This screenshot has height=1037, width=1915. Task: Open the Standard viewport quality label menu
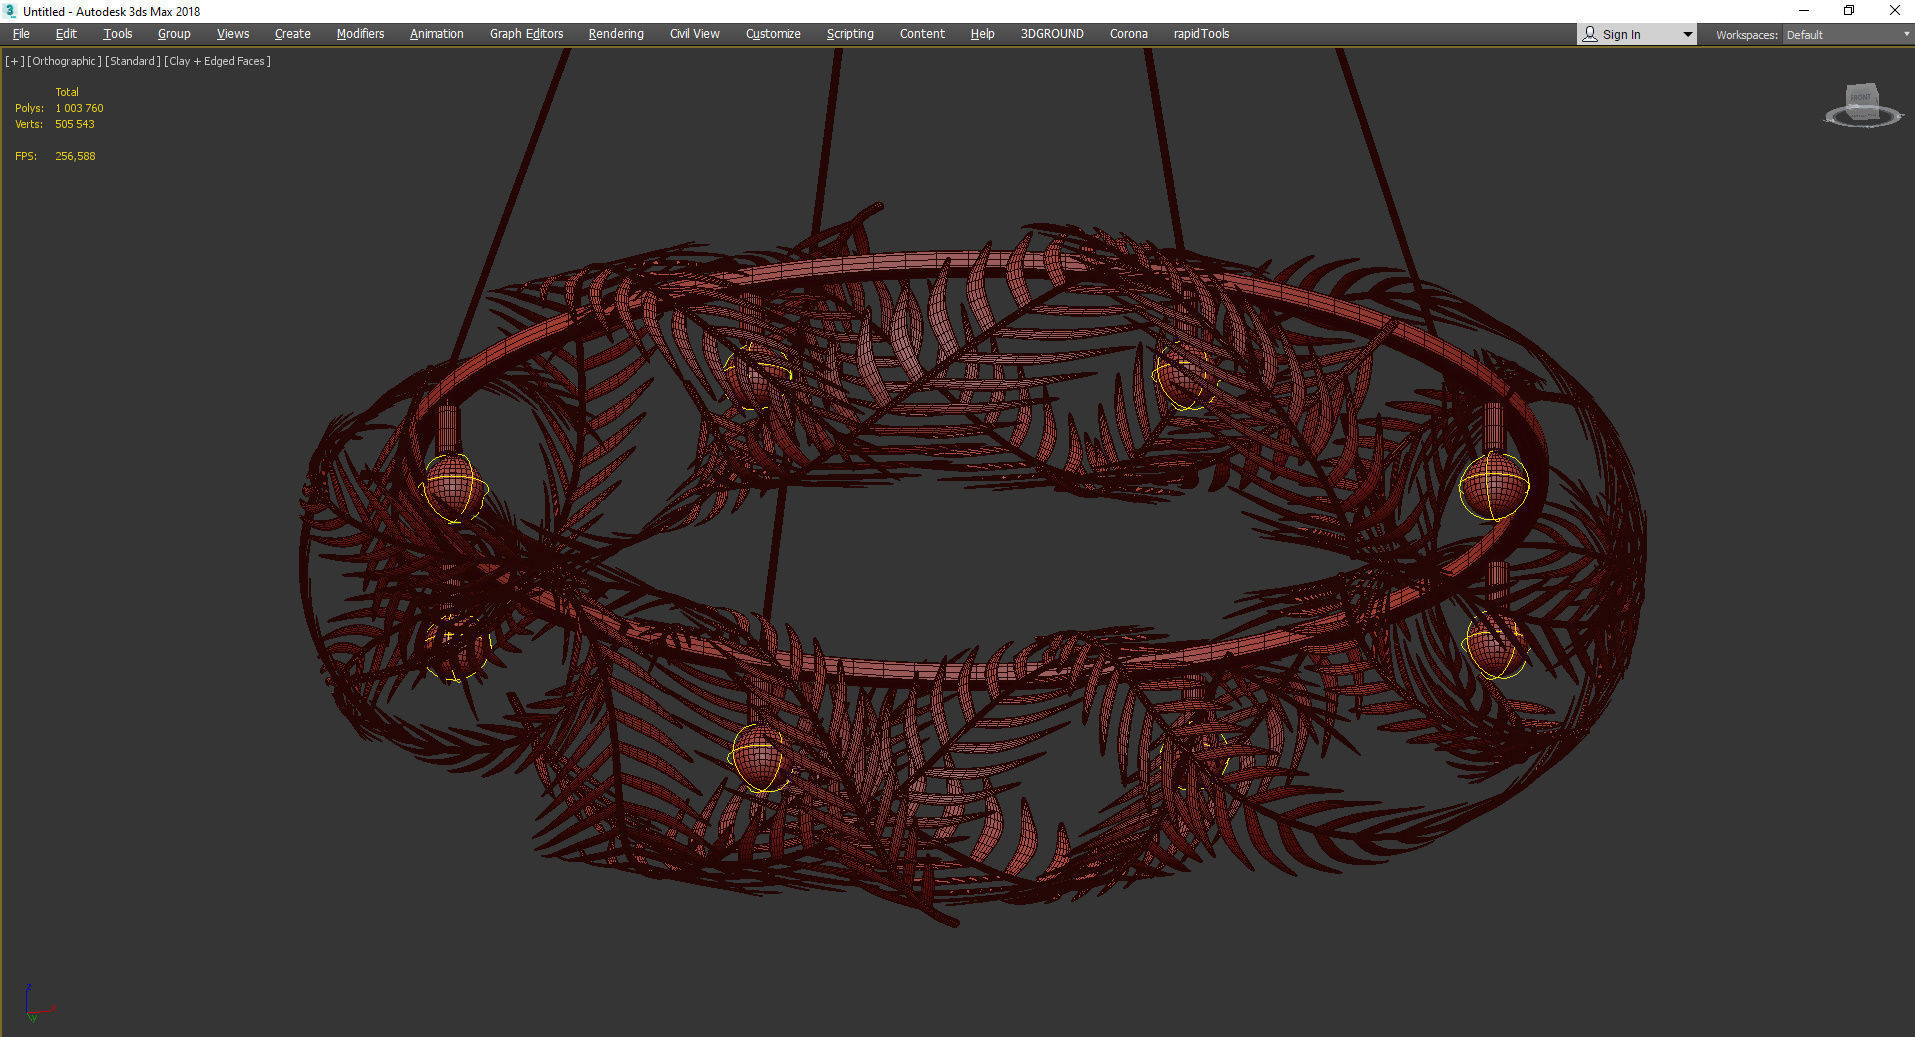pyautogui.click(x=133, y=61)
